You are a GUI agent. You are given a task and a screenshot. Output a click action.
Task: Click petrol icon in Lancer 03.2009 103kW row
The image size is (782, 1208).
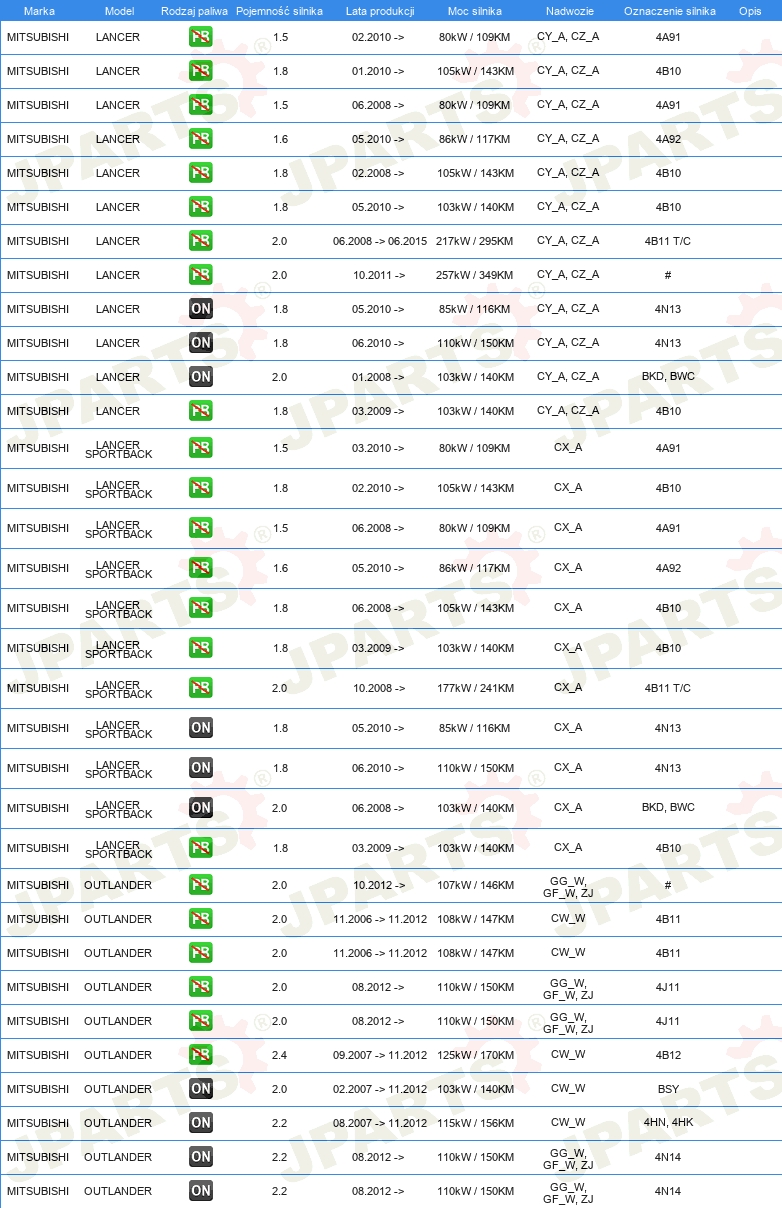(x=200, y=411)
